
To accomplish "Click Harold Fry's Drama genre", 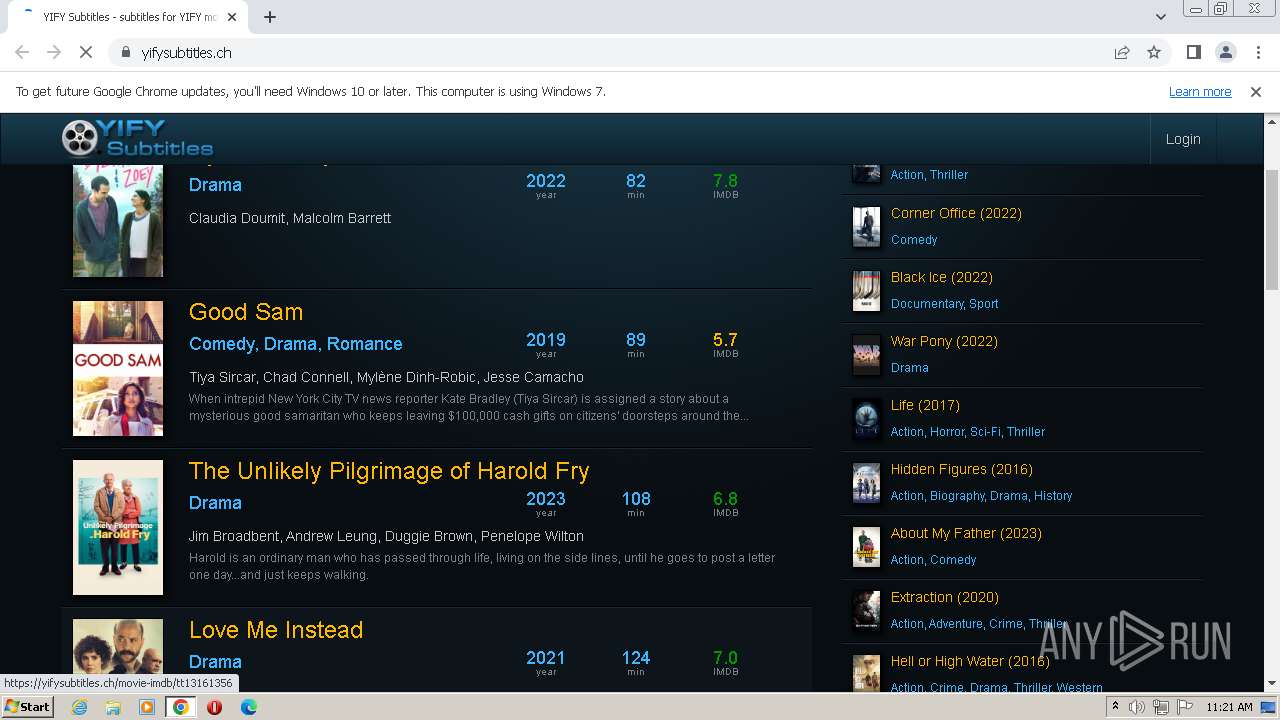I will pyautogui.click(x=215, y=502).
